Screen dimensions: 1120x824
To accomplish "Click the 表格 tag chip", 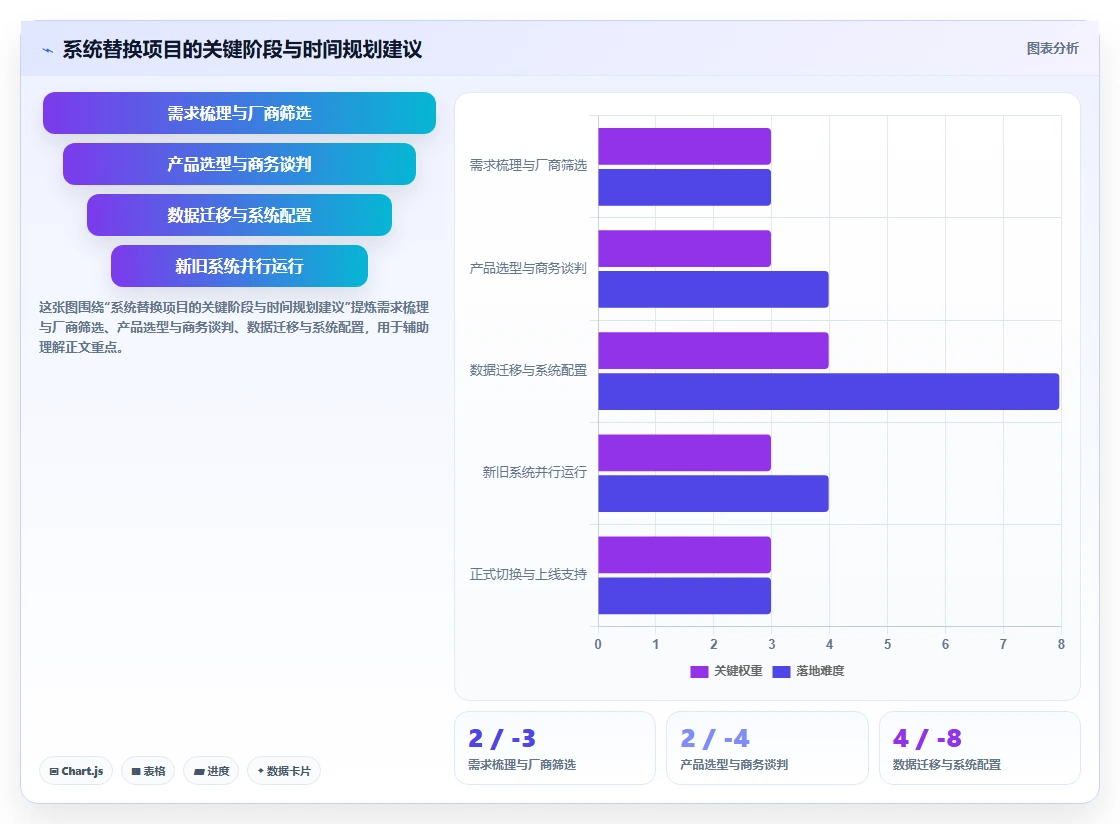I will 148,771.
